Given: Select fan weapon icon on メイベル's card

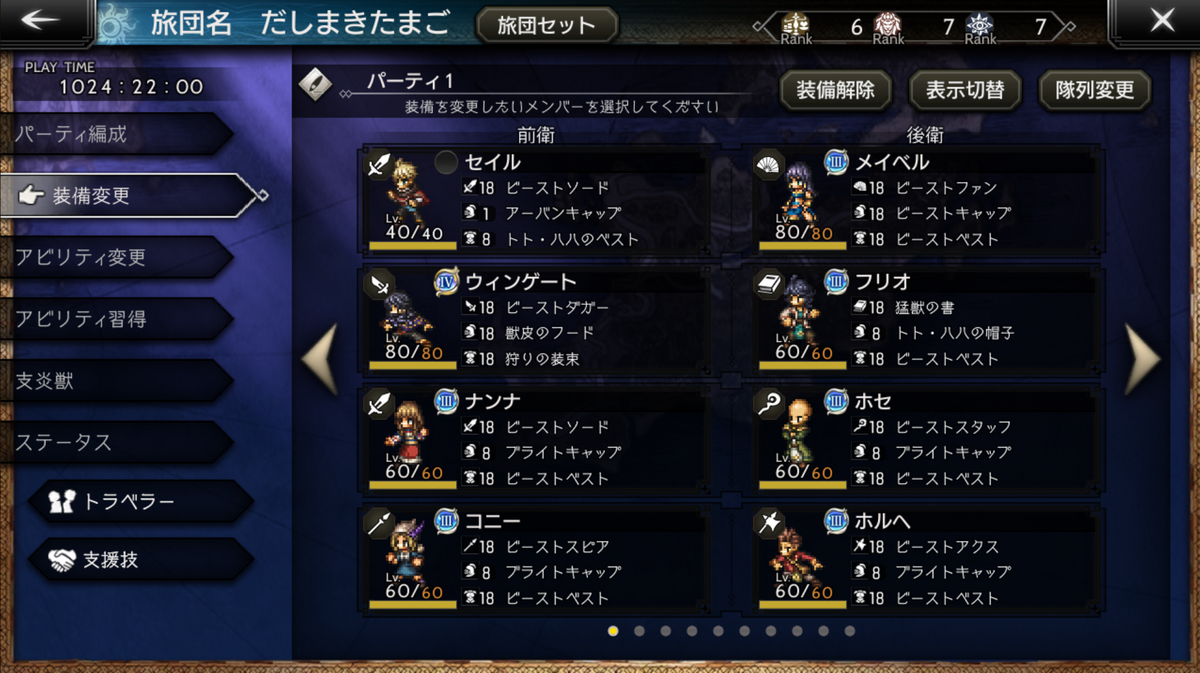Looking at the screenshot, I should pyautogui.click(x=769, y=164).
